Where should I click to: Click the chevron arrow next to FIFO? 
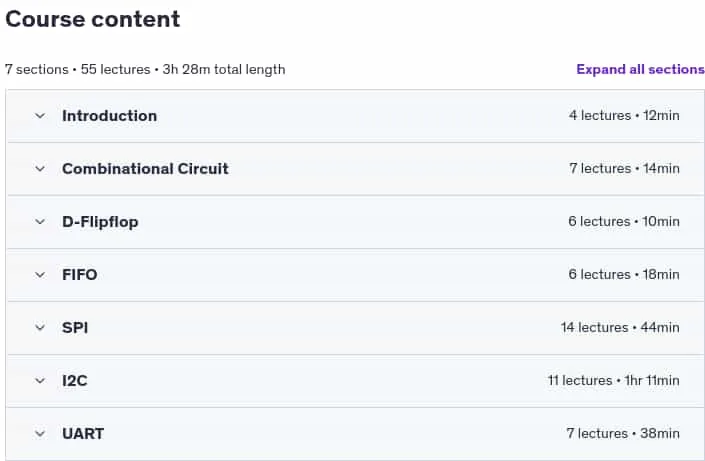(40, 275)
